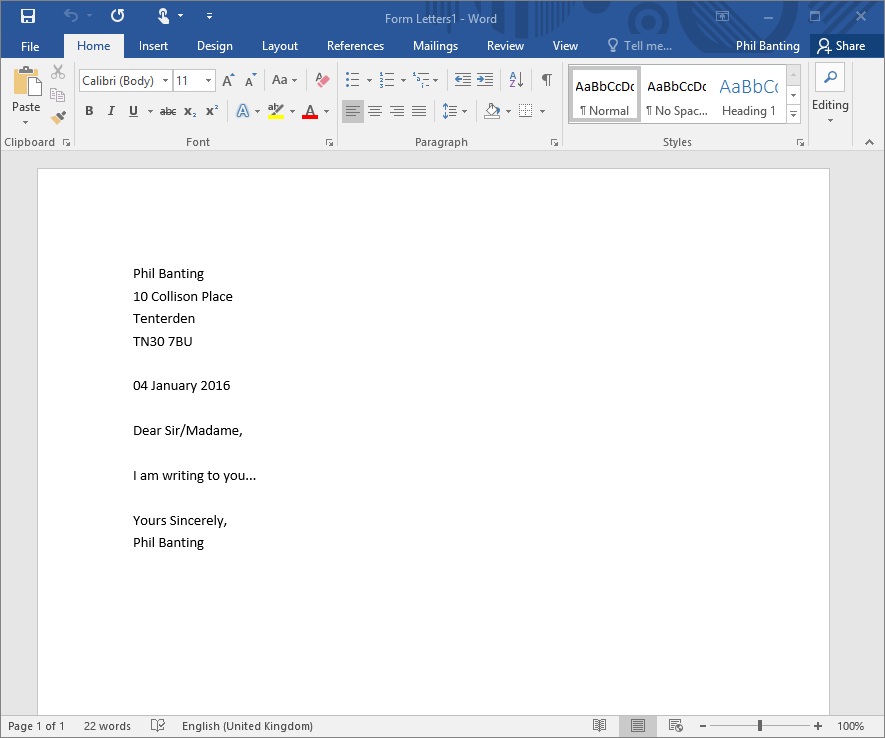
Task: Set align left paragraph alignment
Action: coord(353,111)
